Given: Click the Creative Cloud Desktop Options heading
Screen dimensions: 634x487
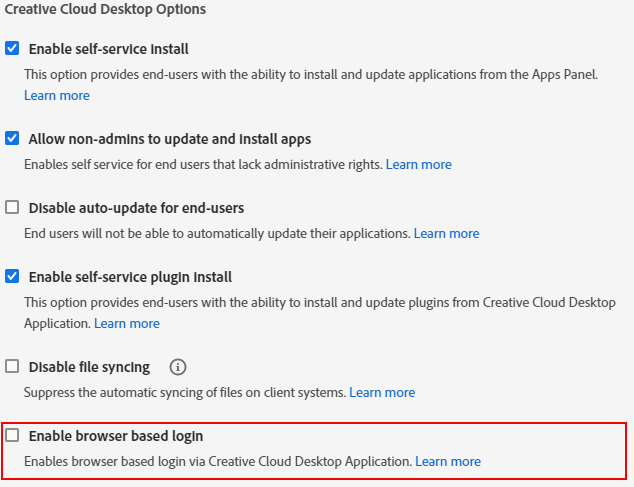Looking at the screenshot, I should [105, 10].
